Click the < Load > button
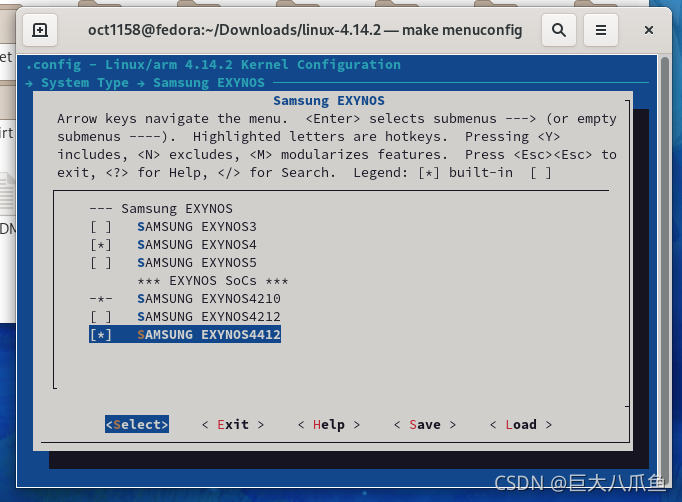Screen dimensions: 682x502 (521, 424)
